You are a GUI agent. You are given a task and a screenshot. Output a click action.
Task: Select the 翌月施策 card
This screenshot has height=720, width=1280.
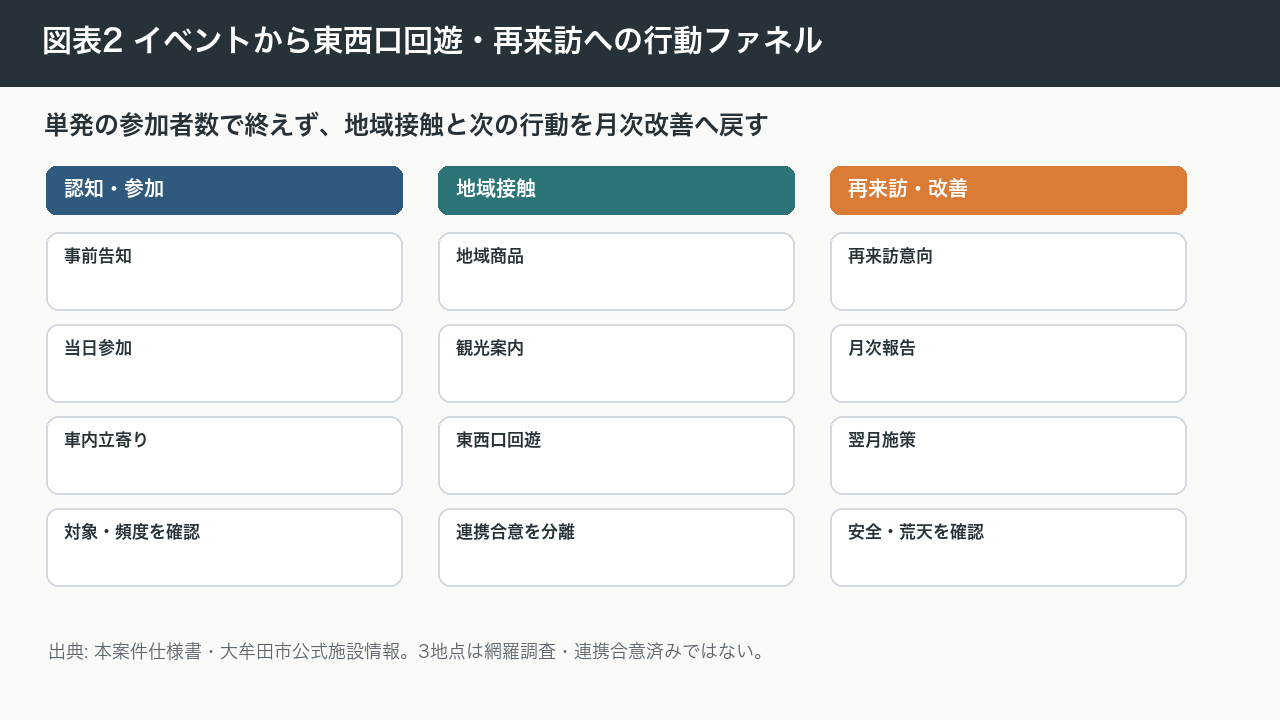pos(1008,456)
